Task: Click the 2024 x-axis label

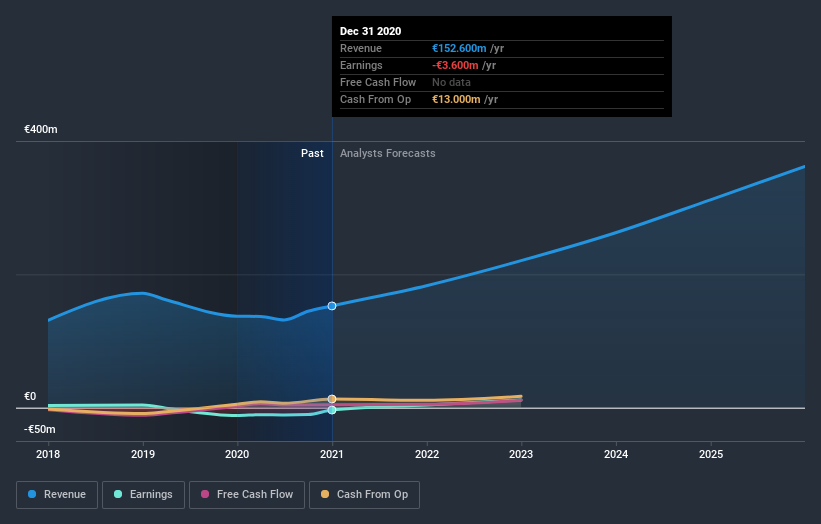Action: pyautogui.click(x=616, y=454)
